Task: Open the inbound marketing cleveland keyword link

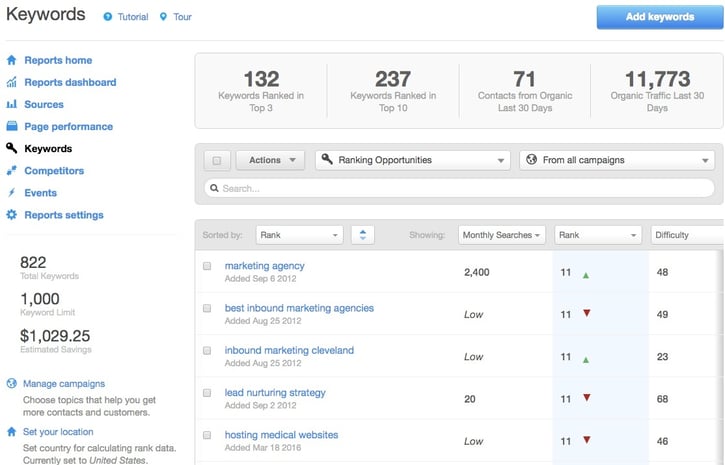Action: [289, 350]
